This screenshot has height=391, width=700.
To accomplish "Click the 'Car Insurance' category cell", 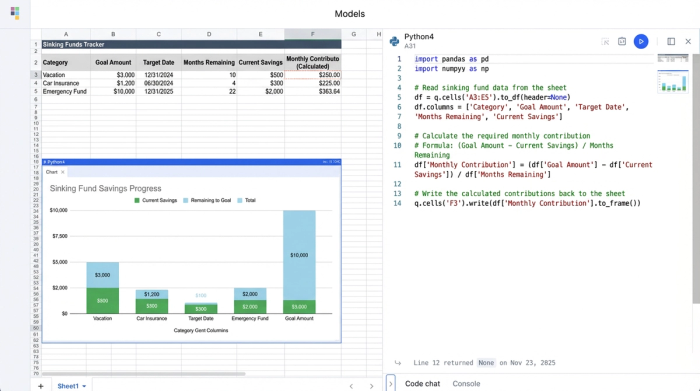I will [x=66, y=83].
